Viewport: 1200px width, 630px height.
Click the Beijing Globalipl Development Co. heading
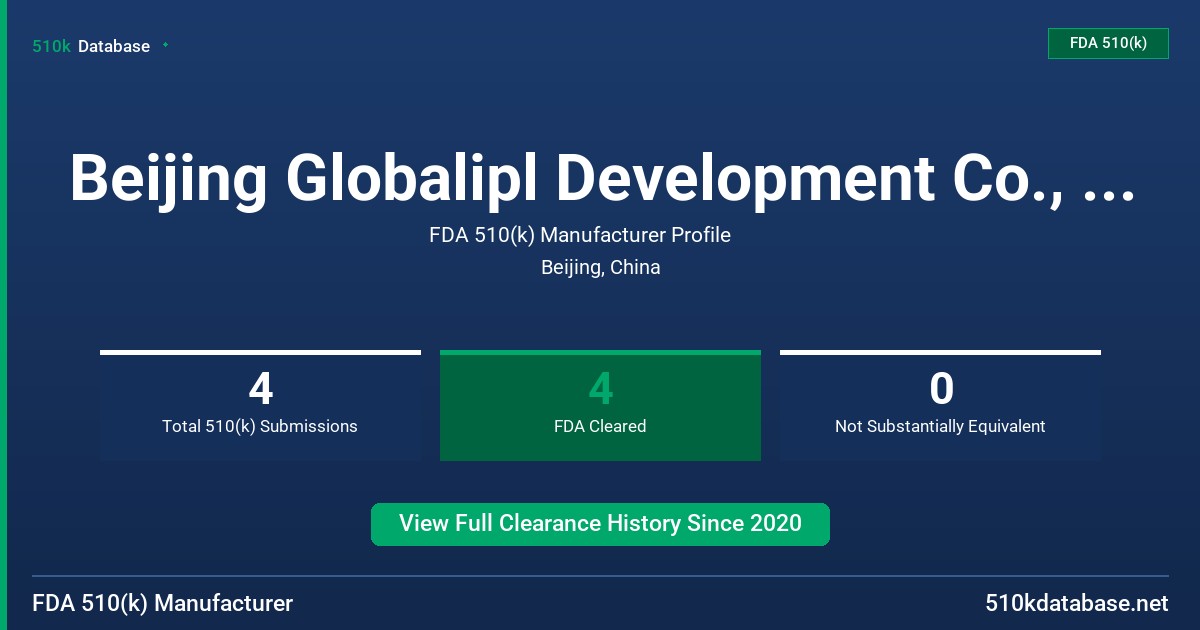[x=601, y=178]
